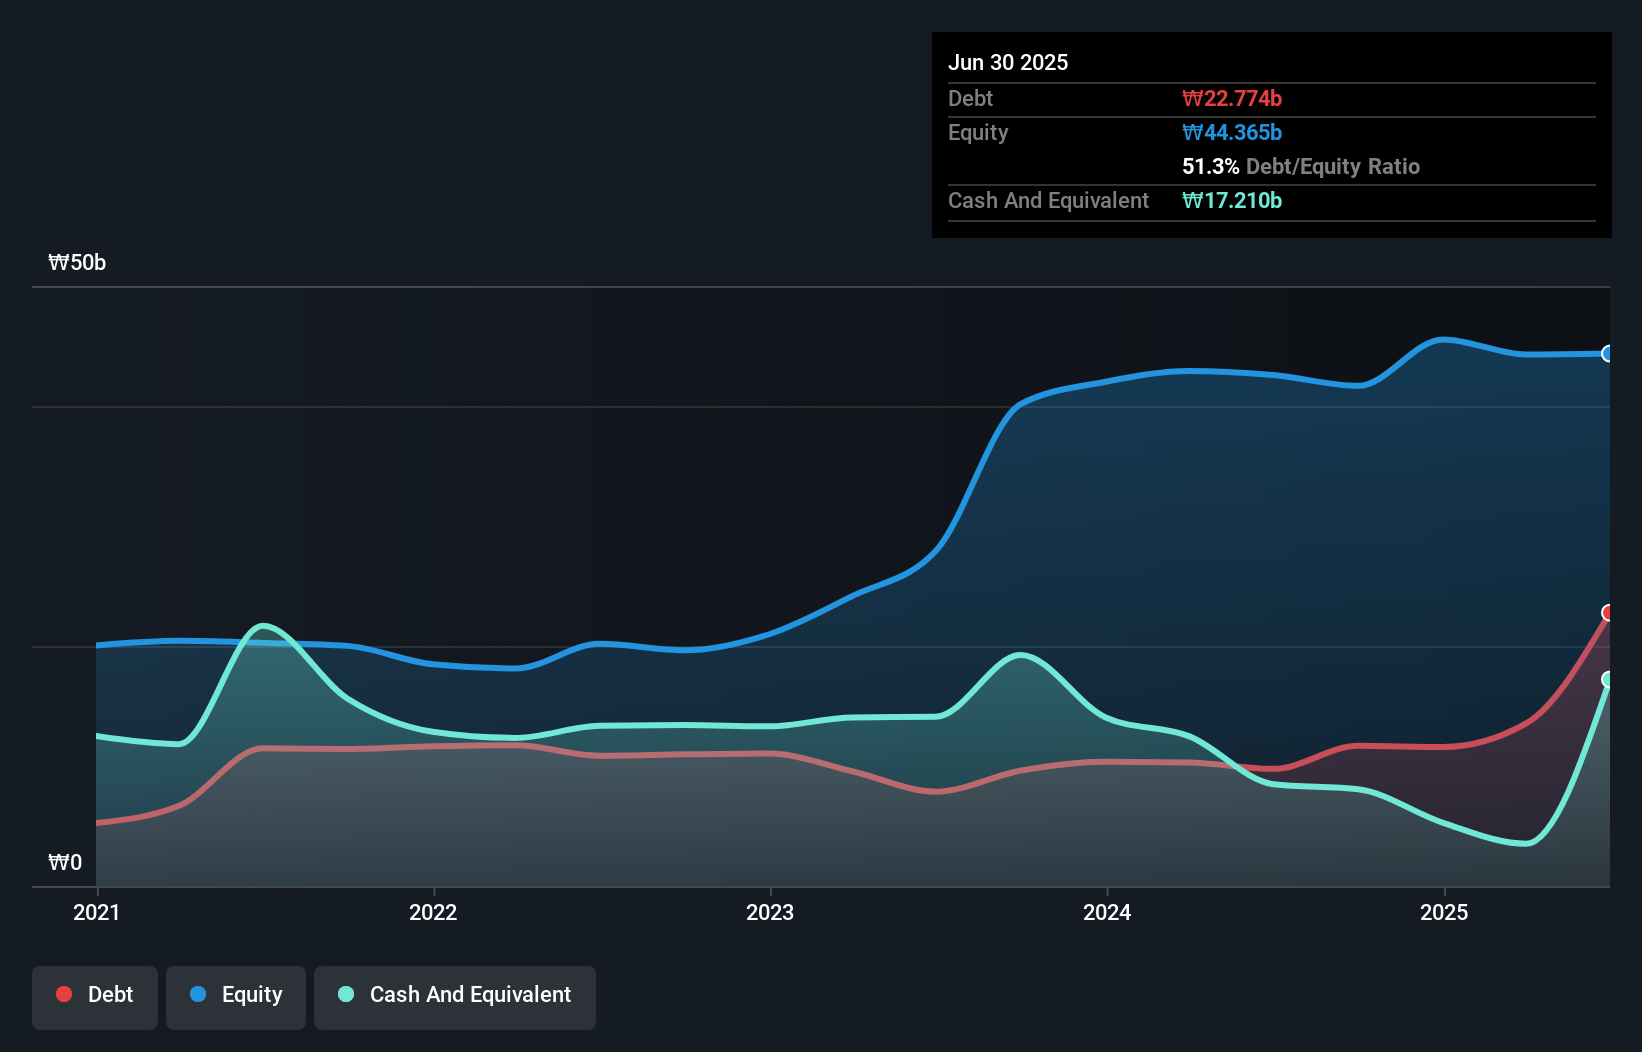Screen dimensions: 1642x1052
Task: Select the teal Cash endpoint marker on chart
Action: (x=1608, y=679)
